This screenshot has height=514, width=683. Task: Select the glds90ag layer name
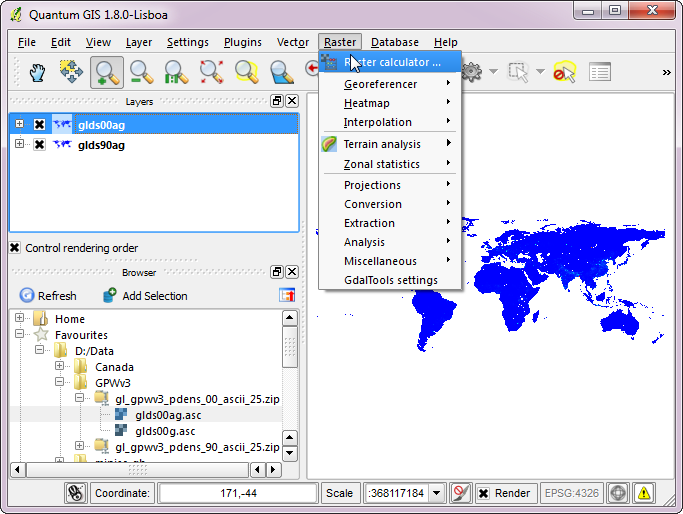101,145
